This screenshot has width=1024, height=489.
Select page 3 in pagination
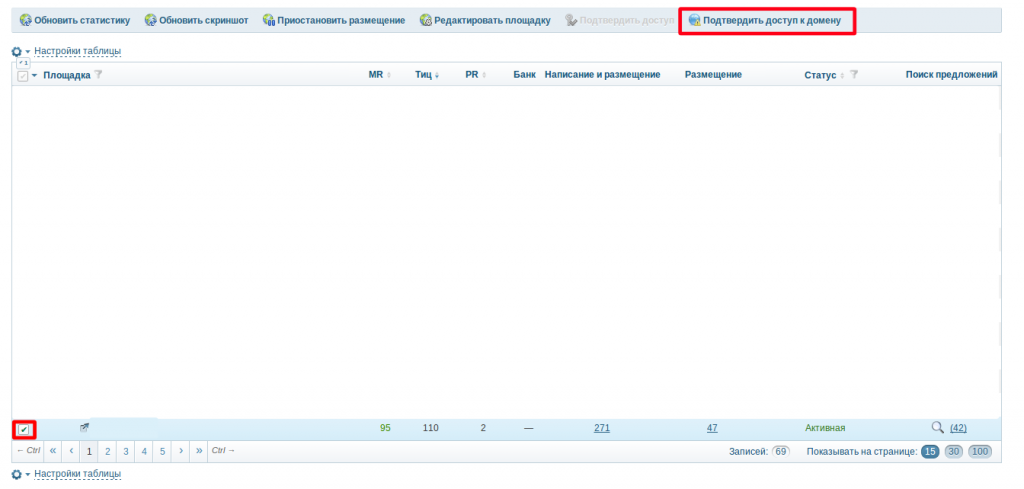[126, 451]
